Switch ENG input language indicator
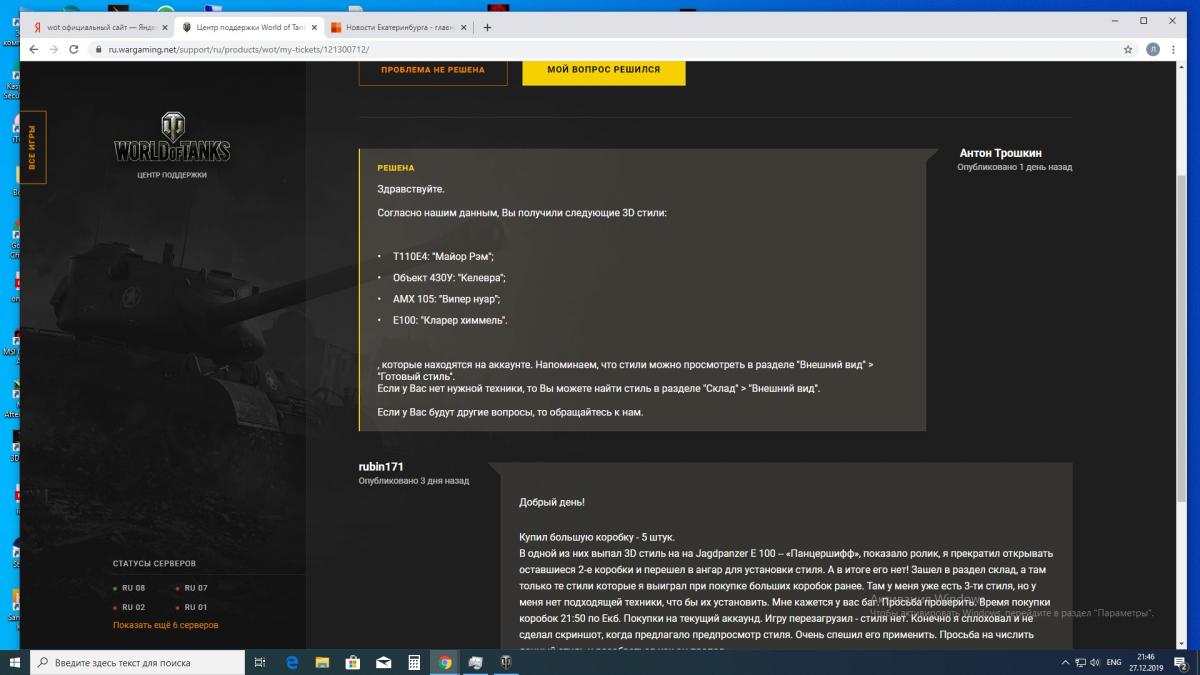This screenshot has width=1200, height=675. coord(1113,662)
